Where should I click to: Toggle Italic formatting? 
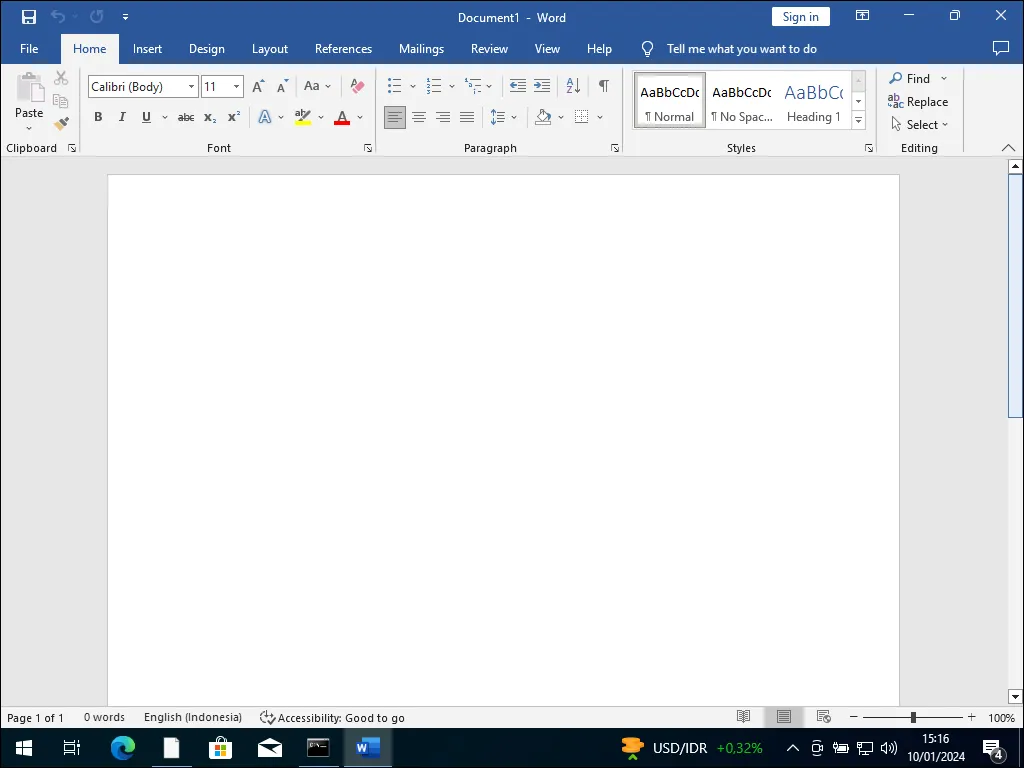point(122,118)
